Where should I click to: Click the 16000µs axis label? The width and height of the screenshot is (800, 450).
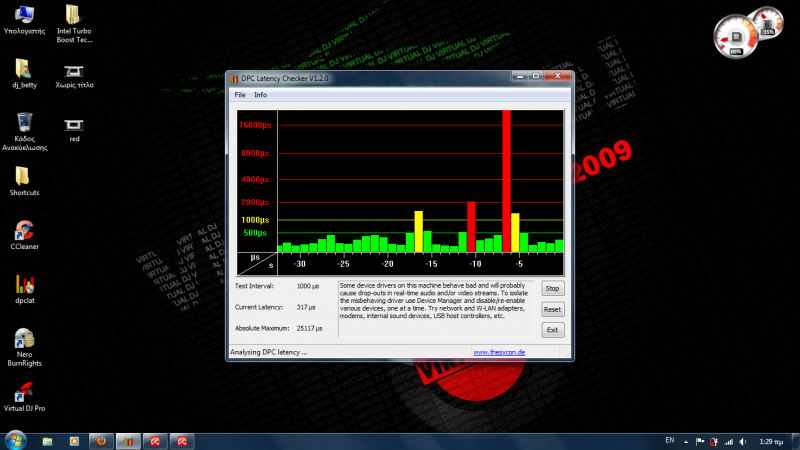[255, 125]
